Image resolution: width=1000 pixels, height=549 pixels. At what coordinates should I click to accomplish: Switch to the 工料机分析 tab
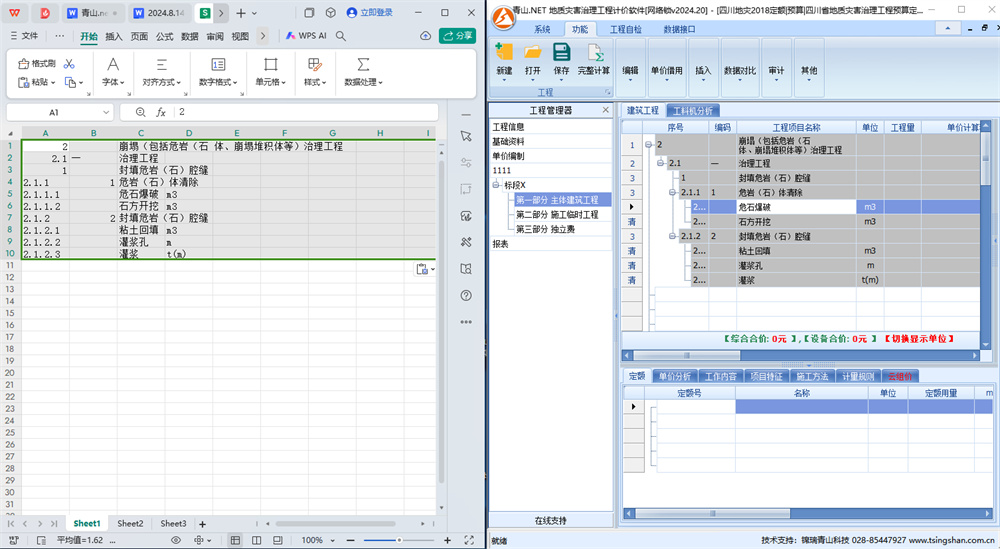pyautogui.click(x=693, y=110)
